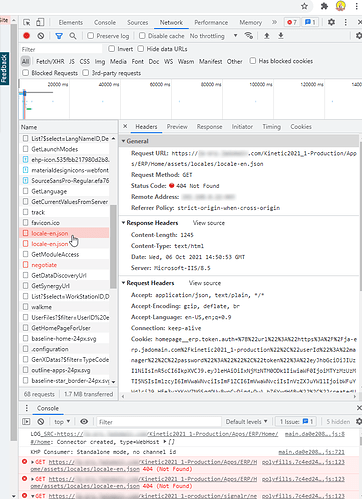
Task: Switch to Elements panel tab
Action: pyautogui.click(x=71, y=22)
